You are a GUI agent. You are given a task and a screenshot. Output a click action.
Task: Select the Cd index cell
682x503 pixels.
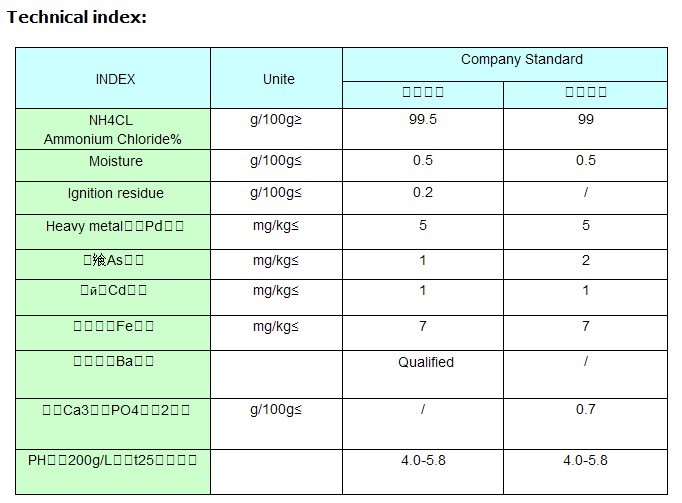tap(113, 291)
